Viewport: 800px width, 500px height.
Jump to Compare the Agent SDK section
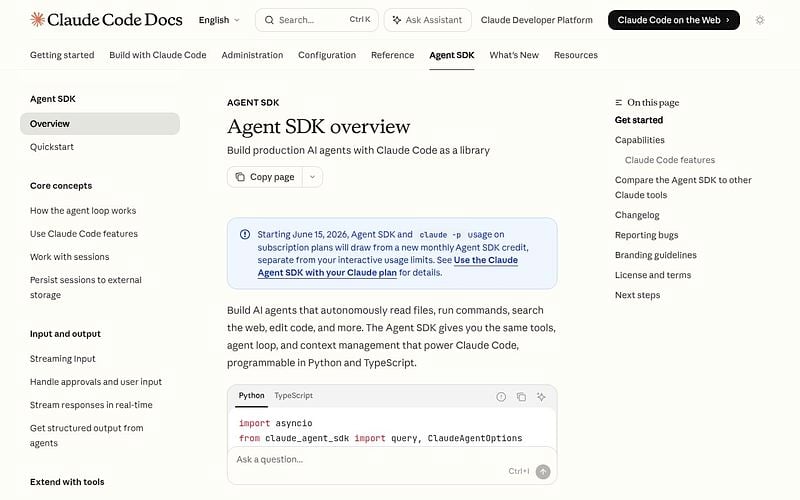[x=683, y=187]
